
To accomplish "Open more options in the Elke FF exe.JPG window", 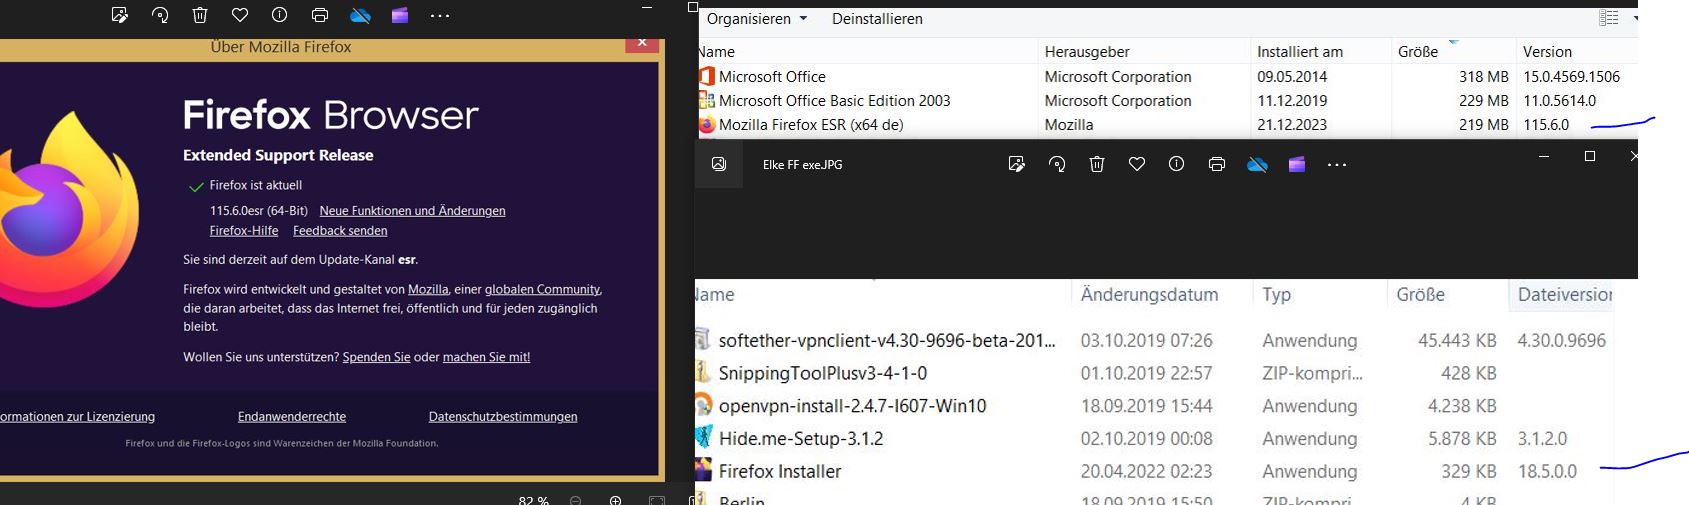I will pos(1337,165).
